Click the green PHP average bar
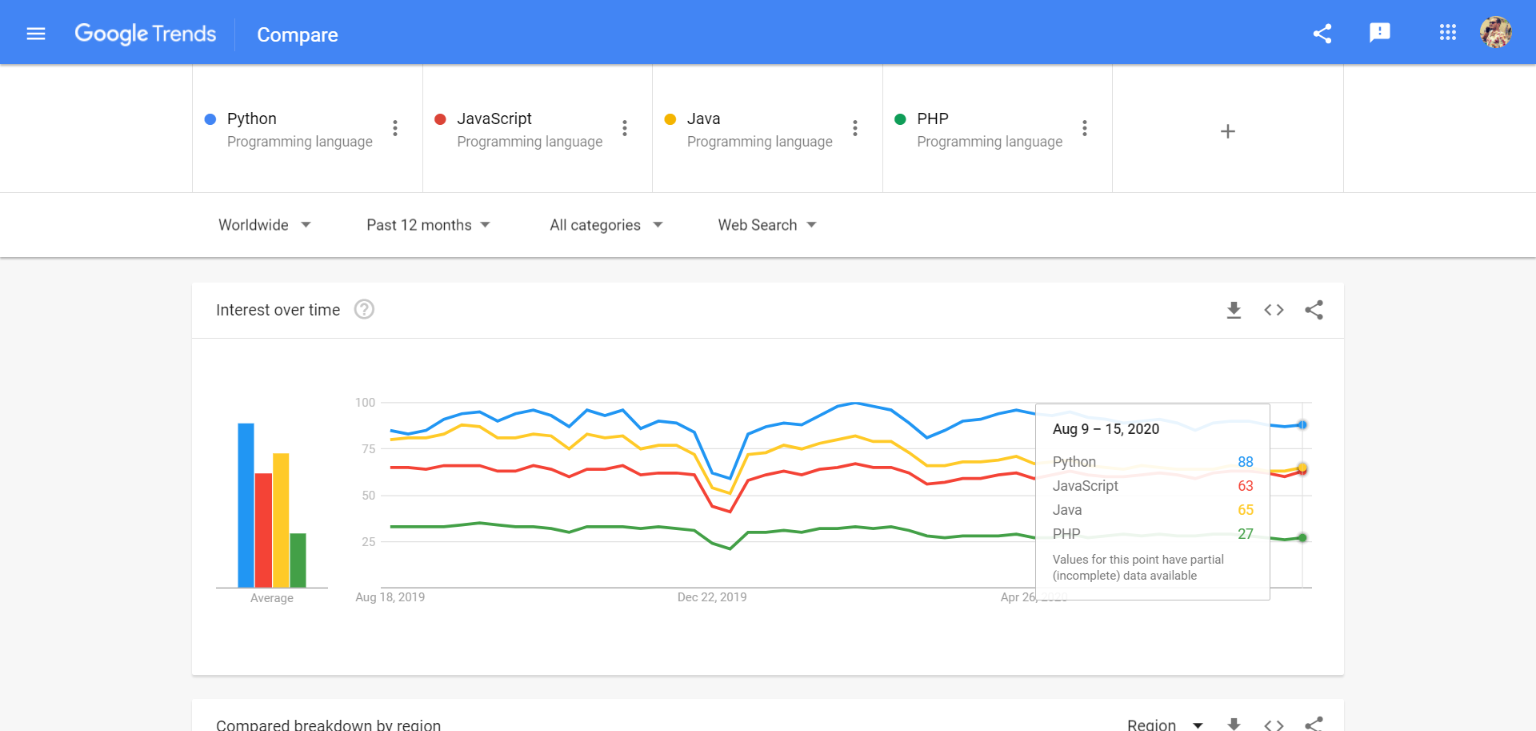This screenshot has height=731, width=1536. pos(298,560)
